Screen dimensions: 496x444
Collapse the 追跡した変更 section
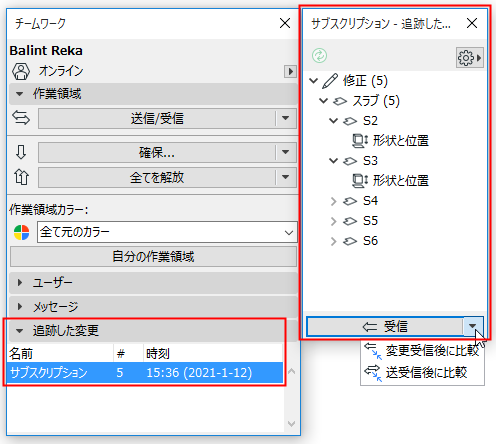point(20,331)
